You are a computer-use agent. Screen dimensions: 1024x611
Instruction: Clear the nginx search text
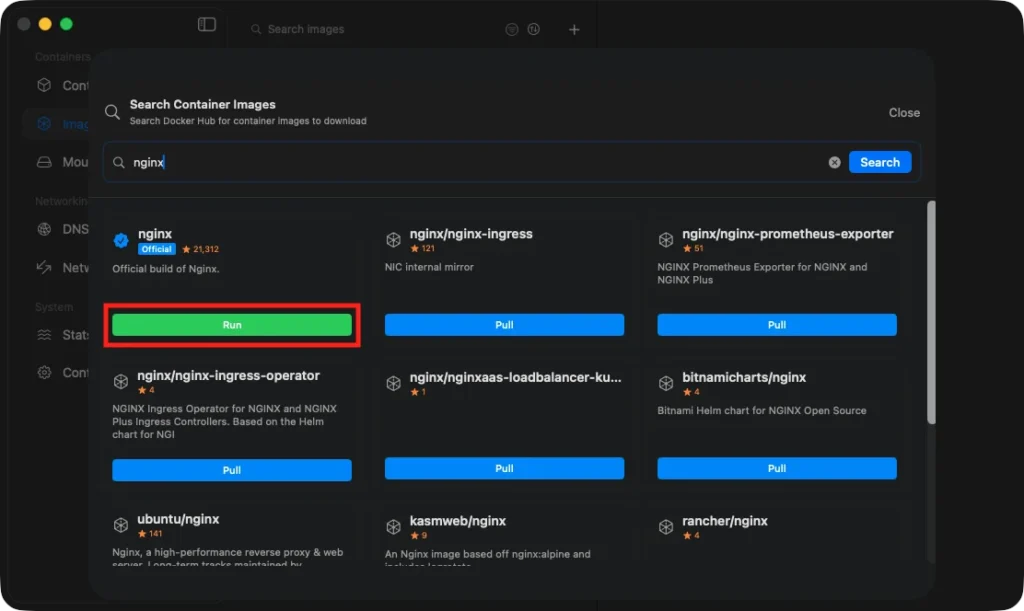tap(834, 163)
